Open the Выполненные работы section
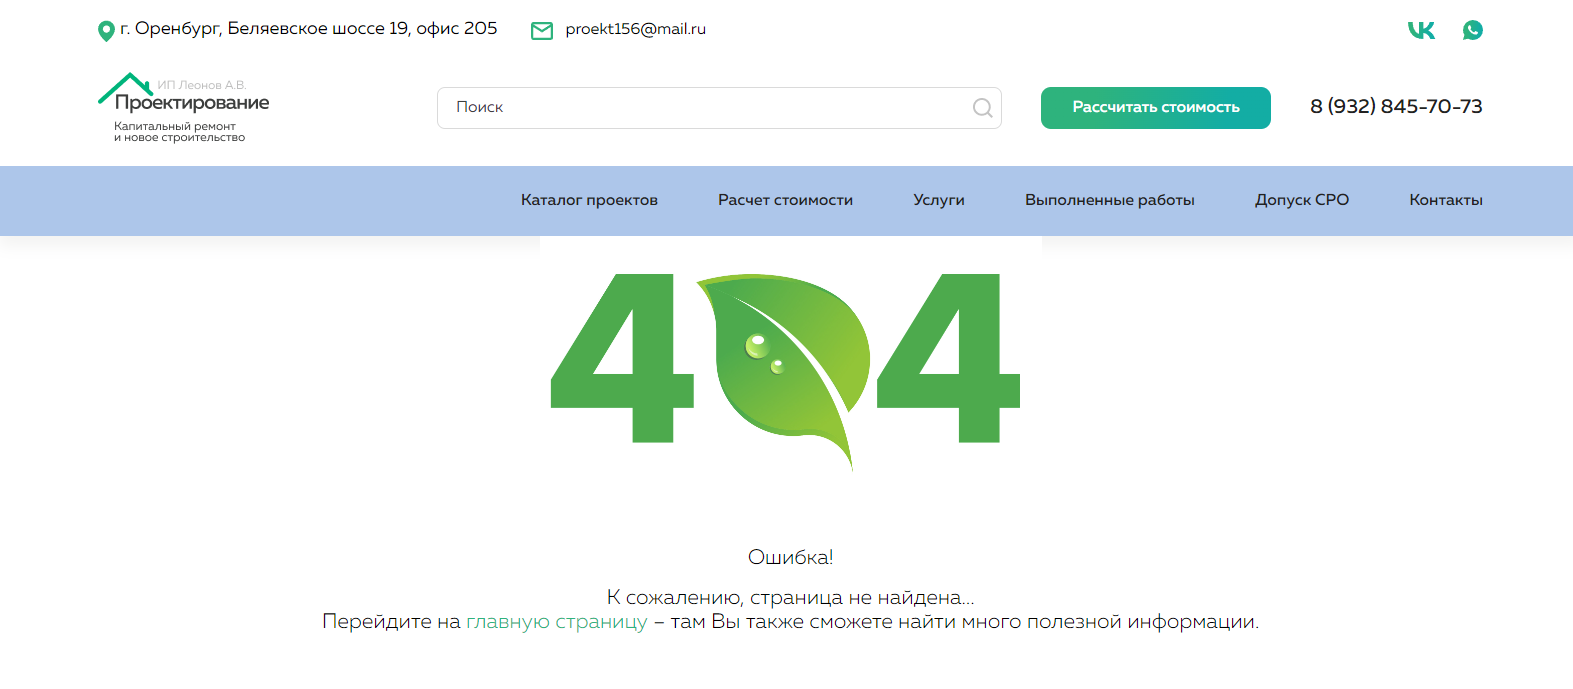This screenshot has height=689, width=1573. click(1109, 200)
